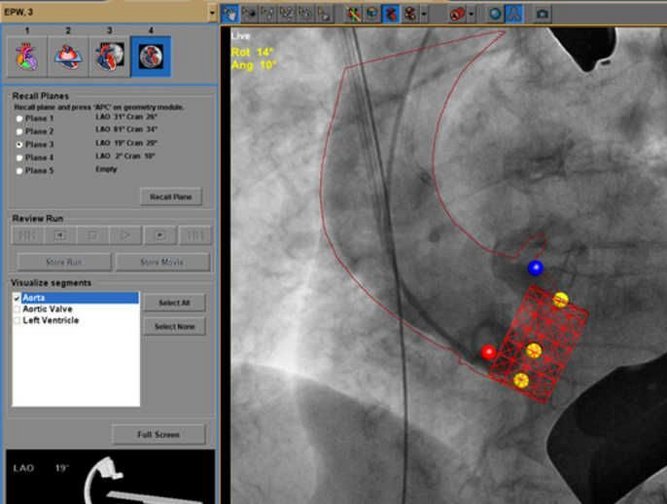Image resolution: width=667 pixels, height=504 pixels.
Task: Click the highlighted bifurcated vessel icon
Action: (514, 14)
